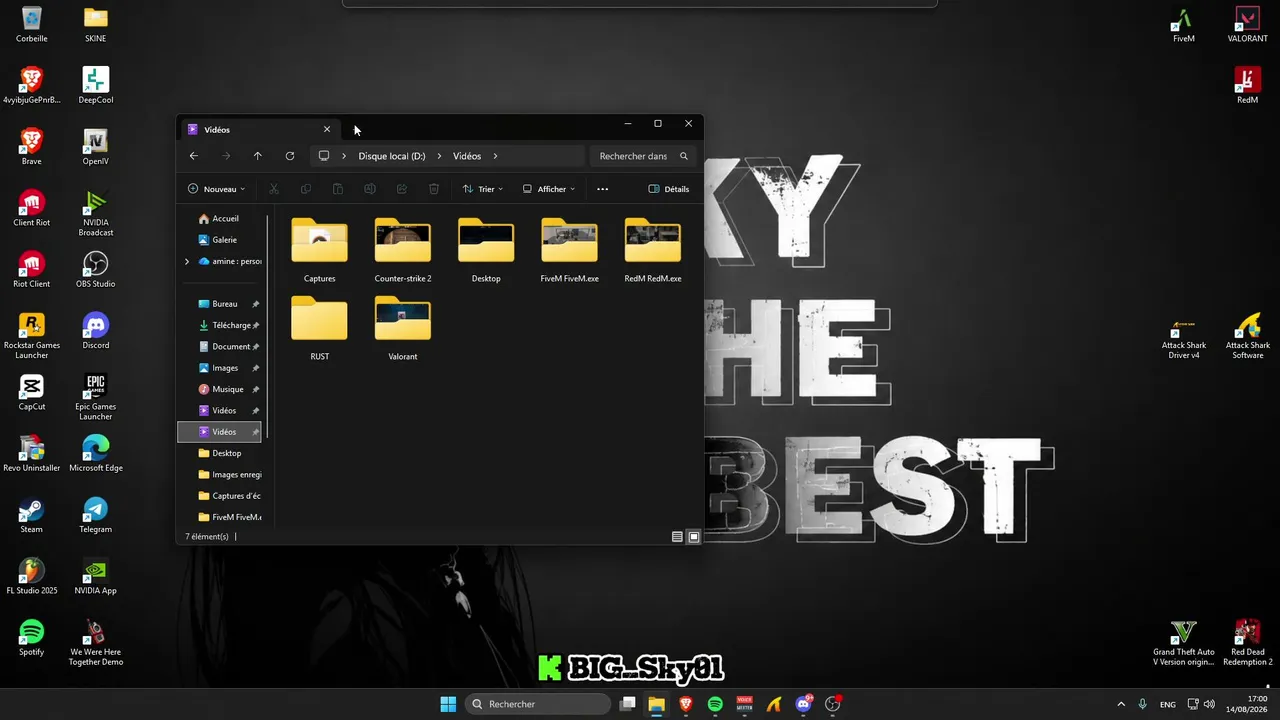
Task: Open the three-dots more options menu
Action: pos(602,189)
